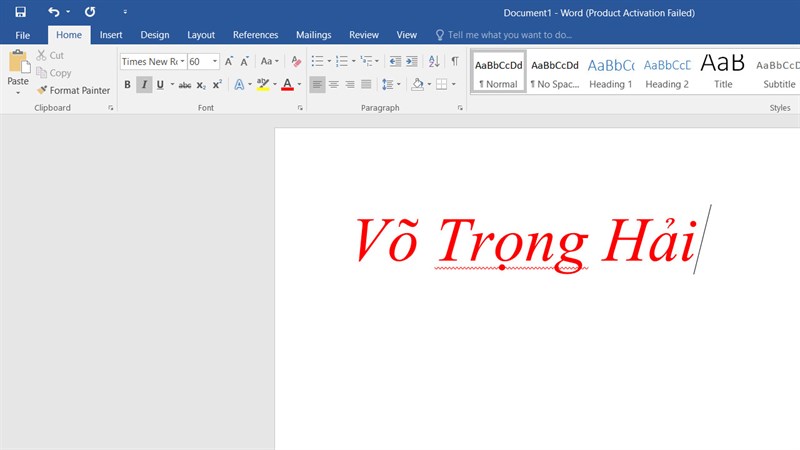Image resolution: width=800 pixels, height=450 pixels.
Task: Decrease paragraph indent
Action: [395, 61]
